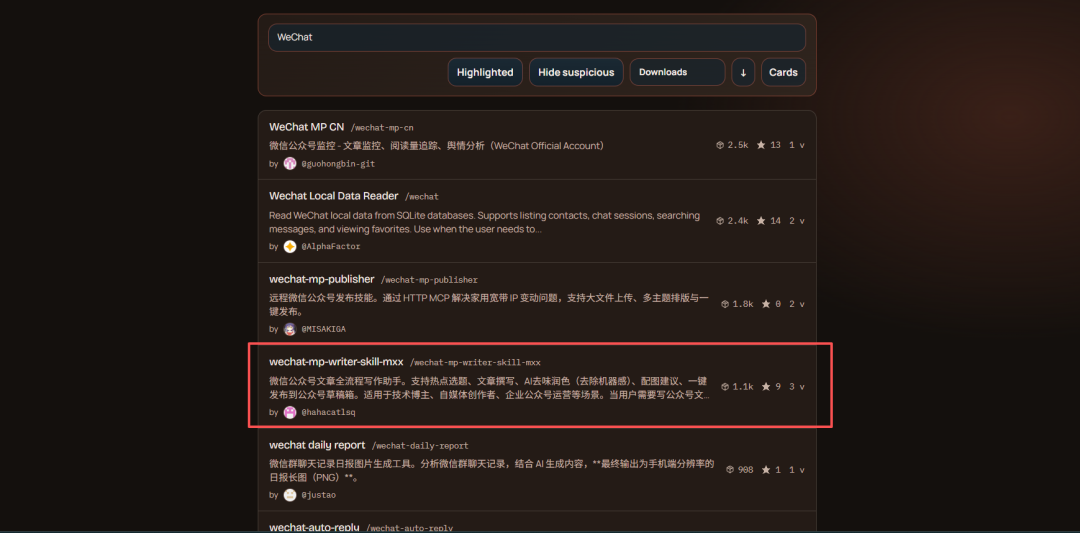
Task: Click the /wechat-mp-writer-skill-mxx slug text
Action: click(475, 362)
